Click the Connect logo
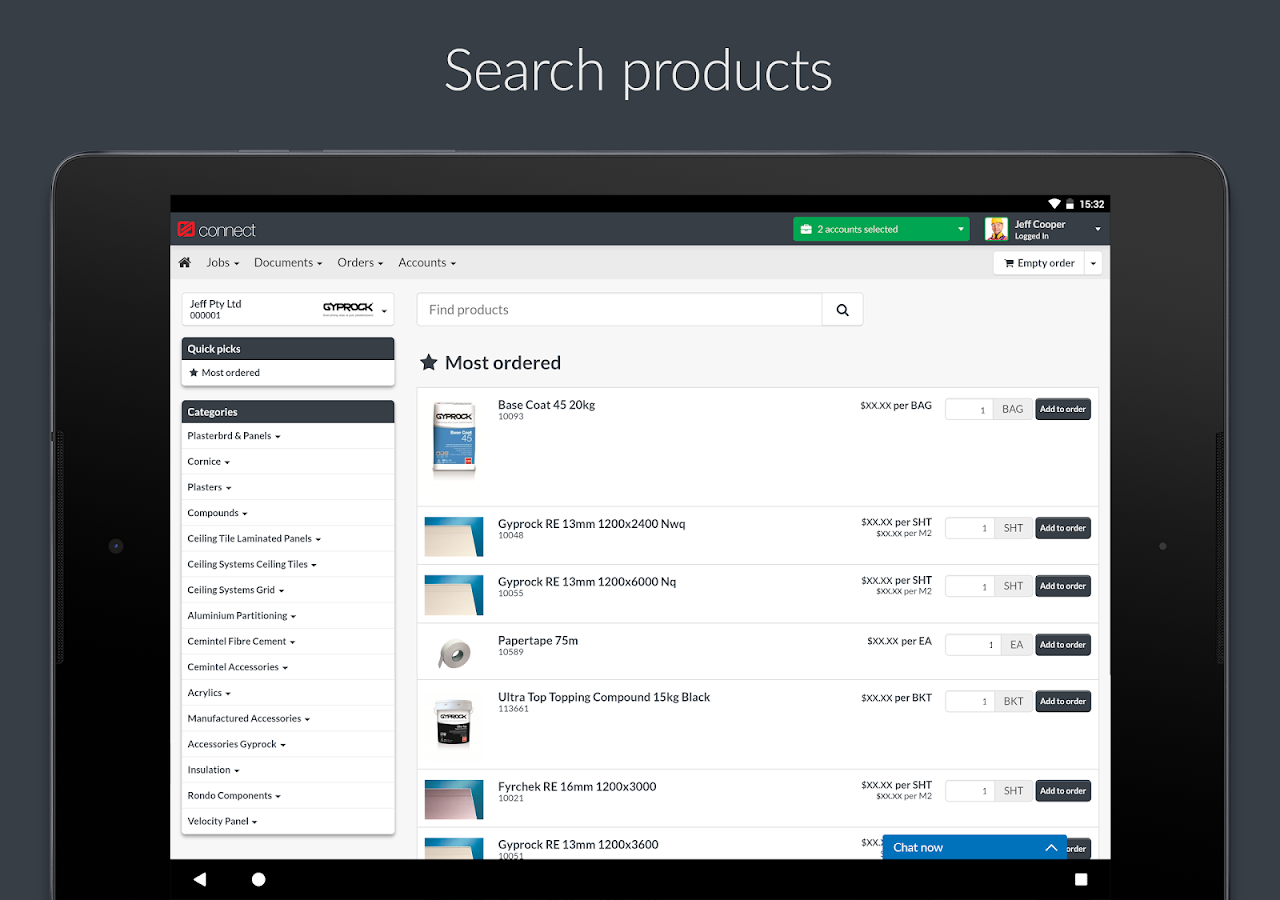 tap(216, 230)
